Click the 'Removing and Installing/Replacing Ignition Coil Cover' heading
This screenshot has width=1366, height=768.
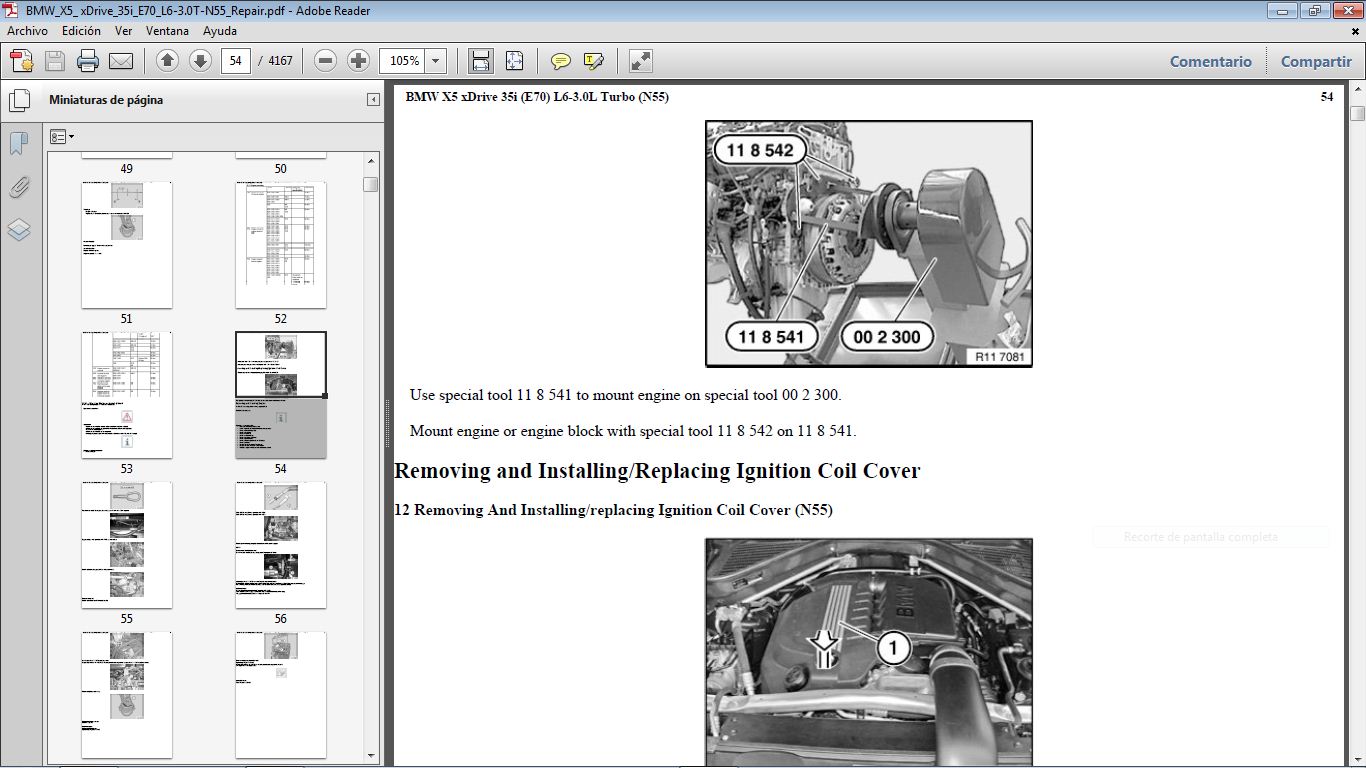pyautogui.click(x=657, y=471)
